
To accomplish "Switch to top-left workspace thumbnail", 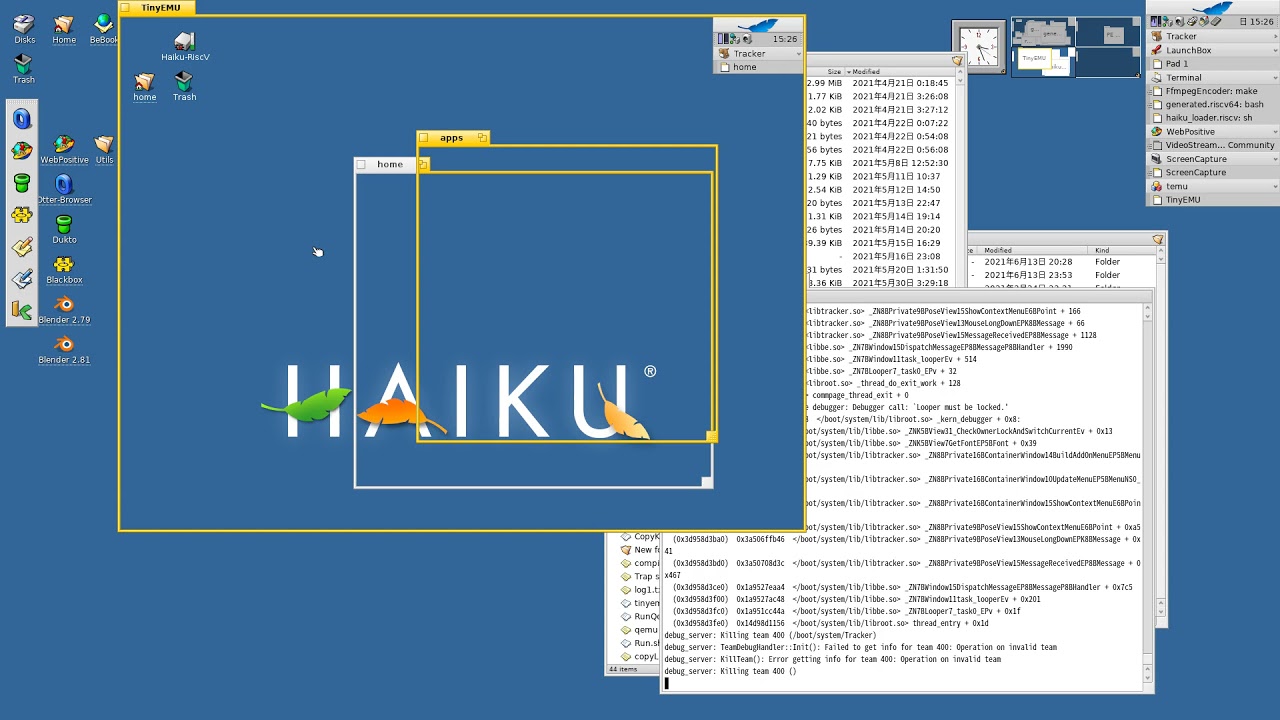I will click(1043, 32).
